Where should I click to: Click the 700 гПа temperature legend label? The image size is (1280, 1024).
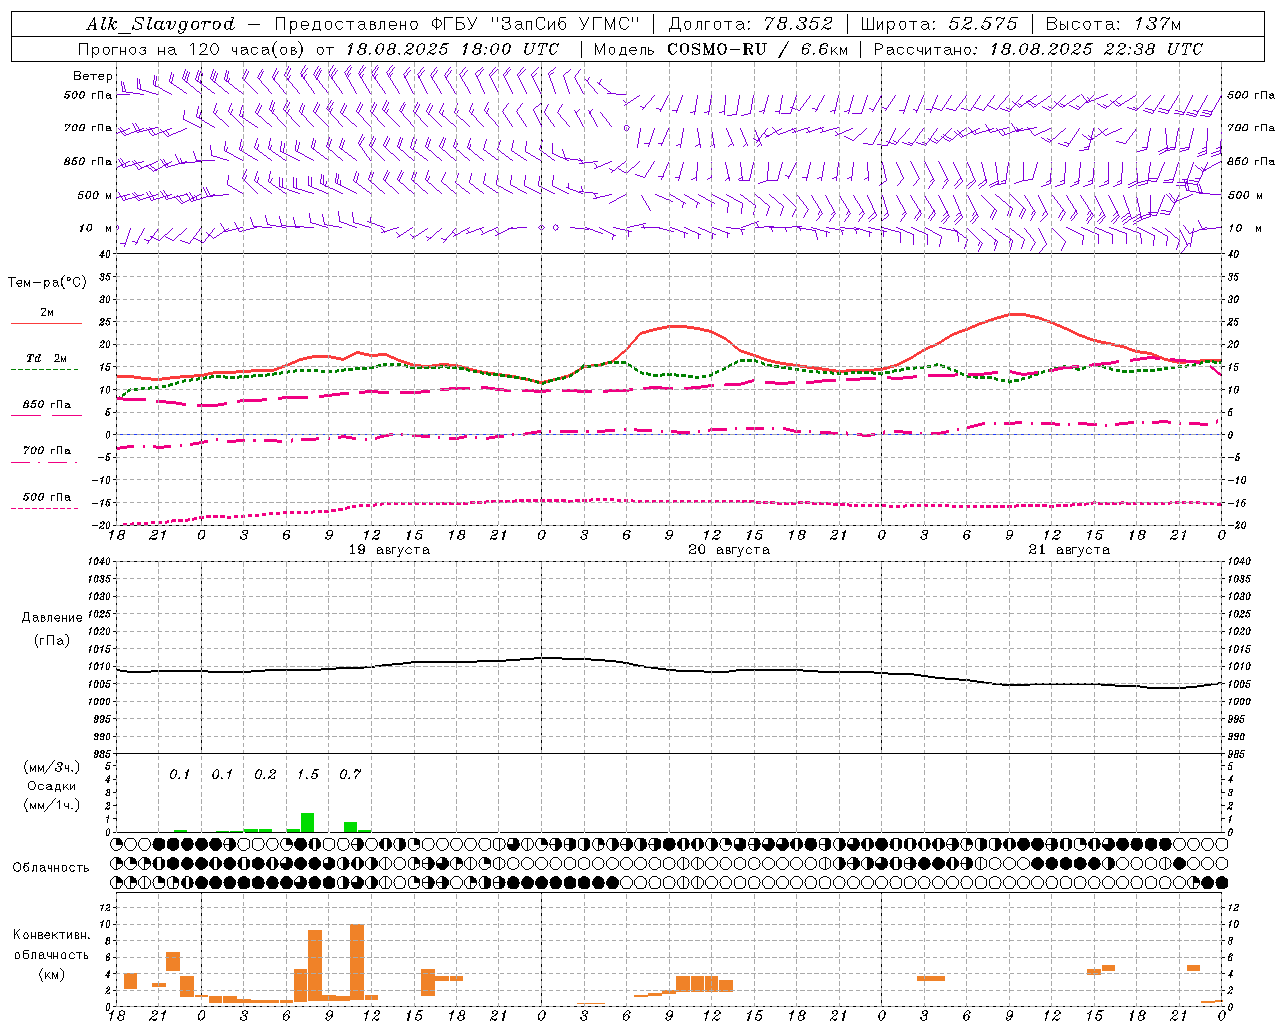pos(47,450)
